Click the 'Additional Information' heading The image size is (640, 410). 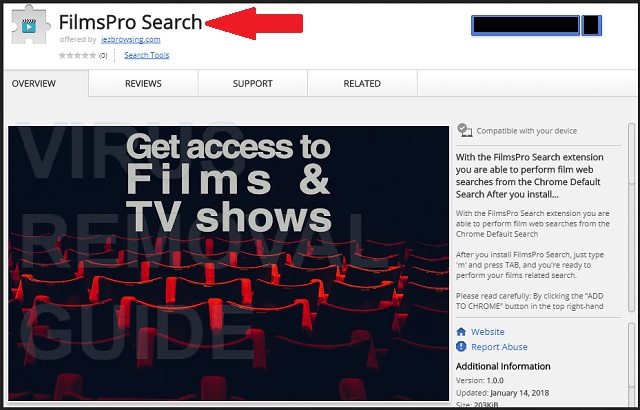pyautogui.click(x=503, y=366)
